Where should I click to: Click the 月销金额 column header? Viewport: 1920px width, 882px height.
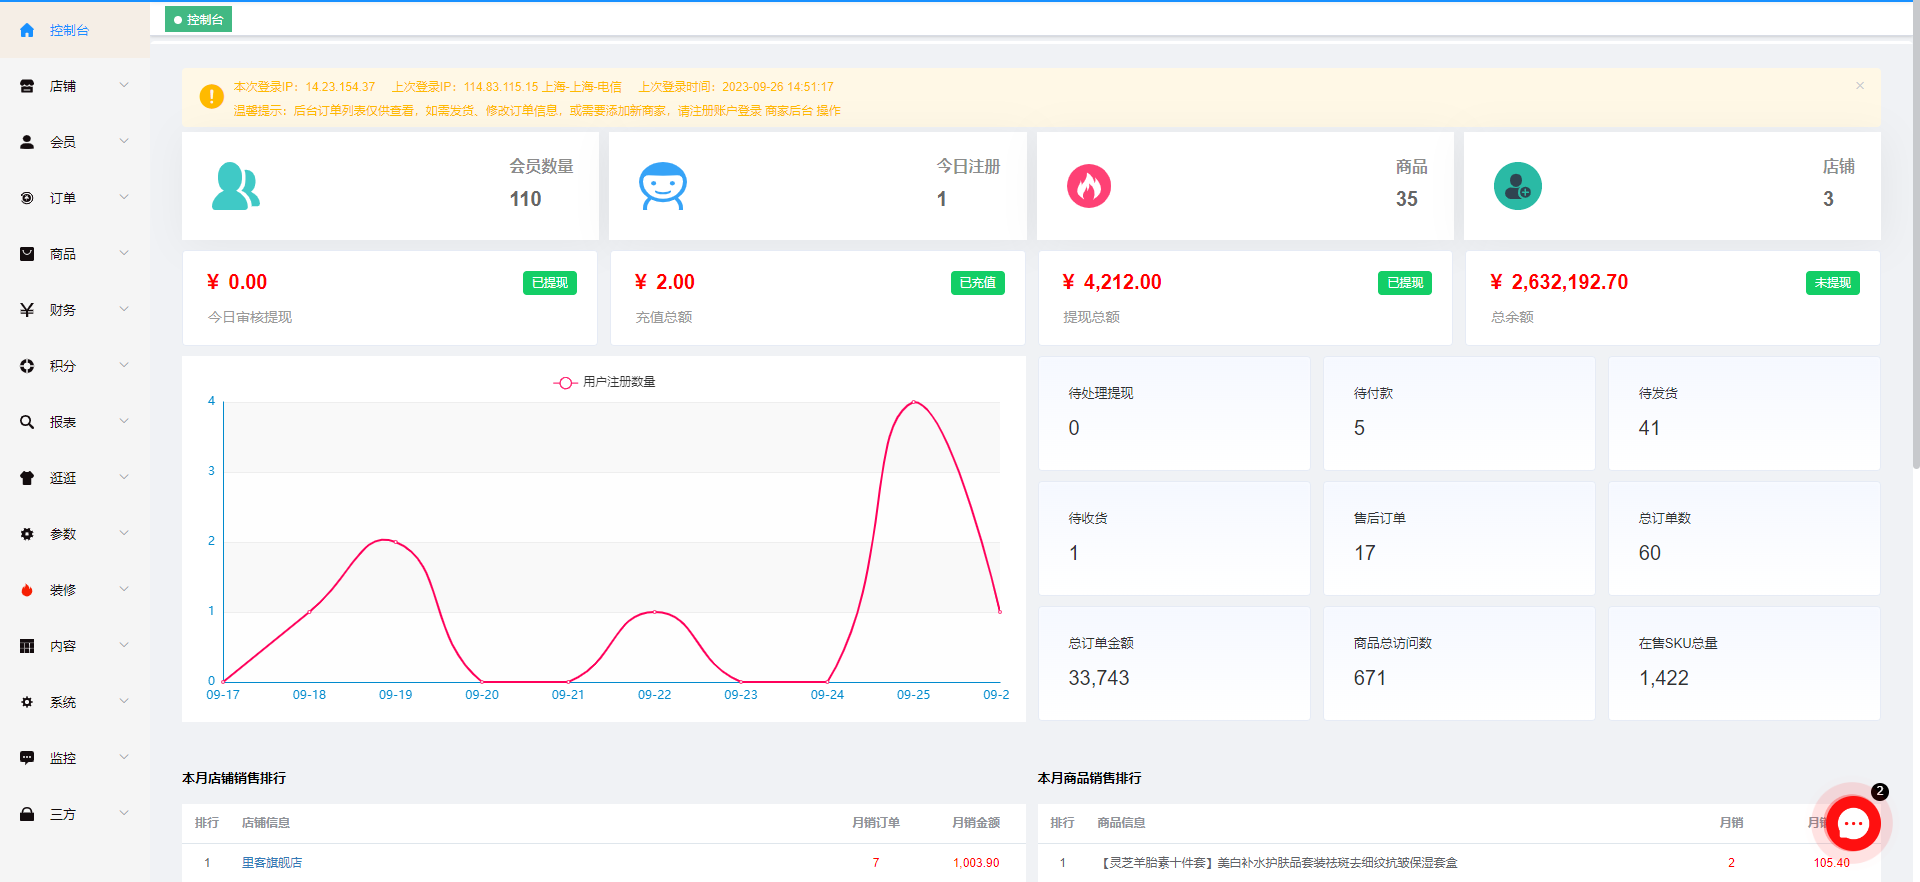(976, 822)
